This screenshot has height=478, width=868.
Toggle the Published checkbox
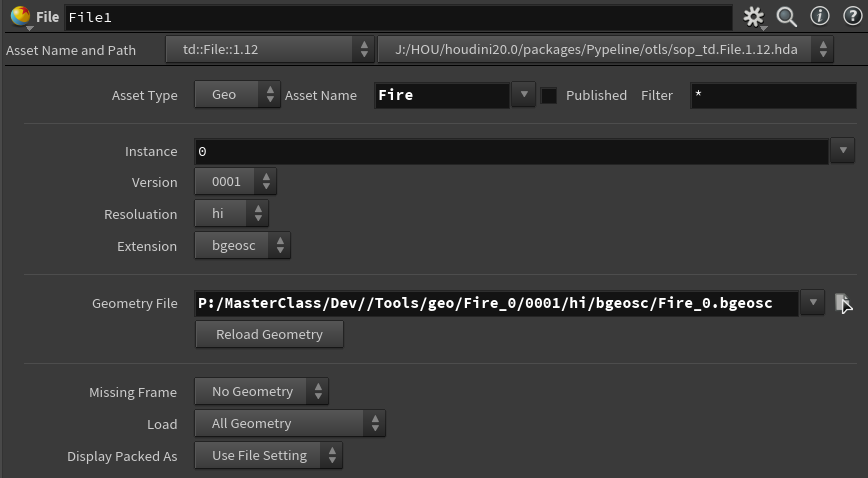click(x=549, y=95)
